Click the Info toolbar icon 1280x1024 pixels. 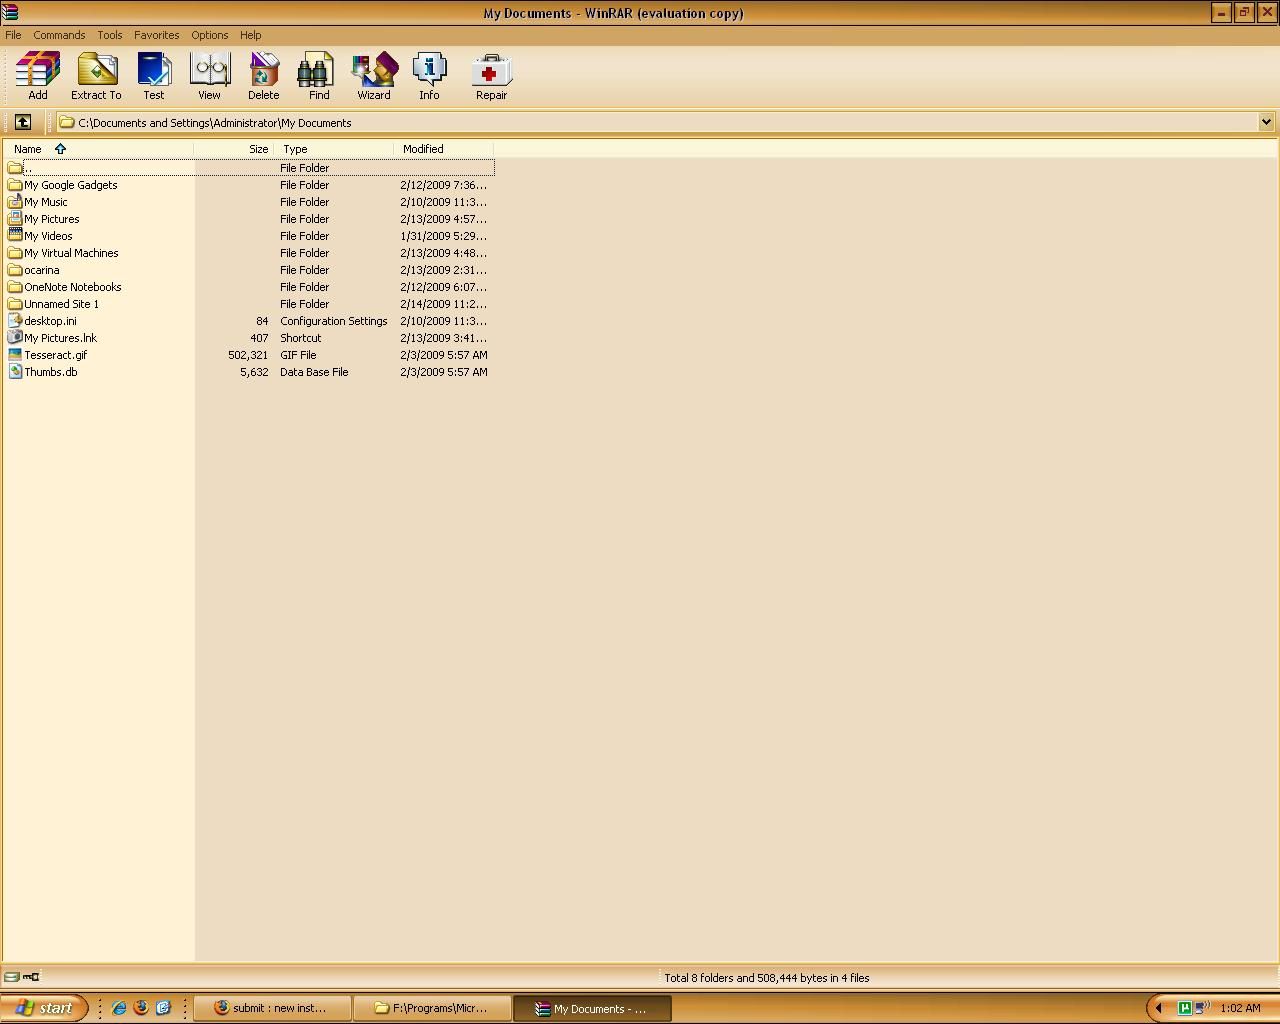429,75
